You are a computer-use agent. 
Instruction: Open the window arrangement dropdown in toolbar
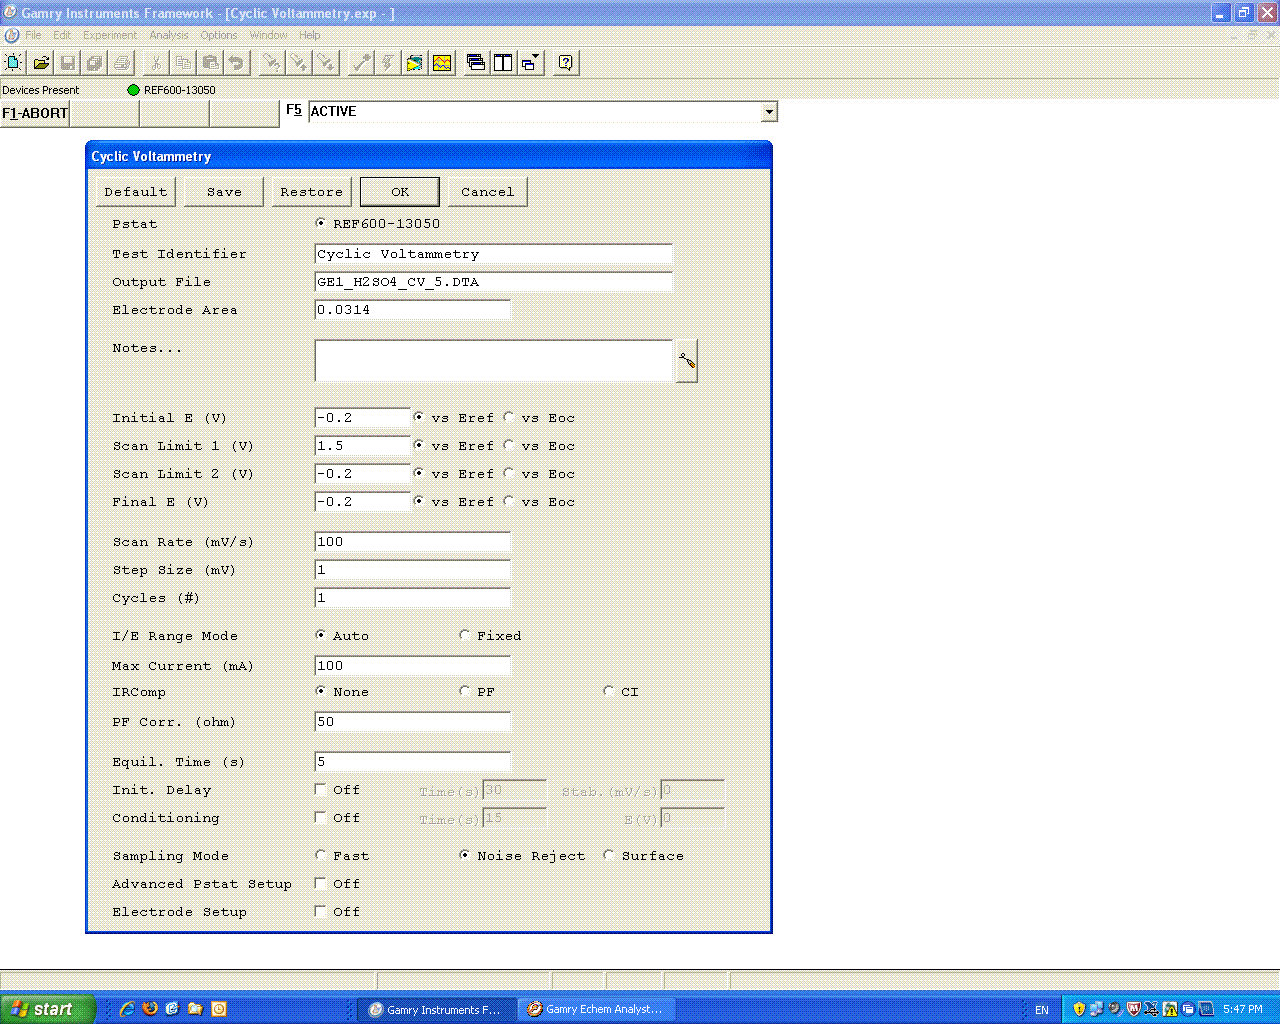[530, 63]
